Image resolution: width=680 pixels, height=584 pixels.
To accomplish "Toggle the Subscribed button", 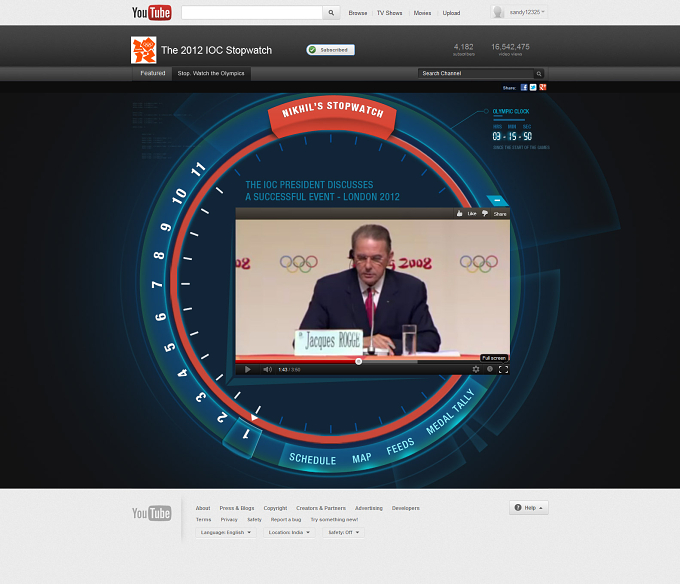I will [330, 50].
